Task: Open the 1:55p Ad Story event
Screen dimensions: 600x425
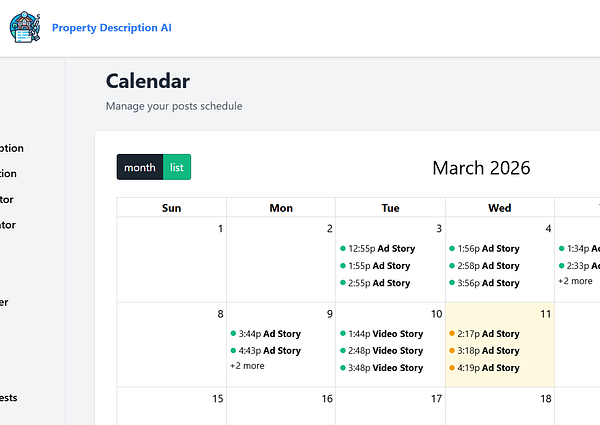Action: (x=375, y=266)
